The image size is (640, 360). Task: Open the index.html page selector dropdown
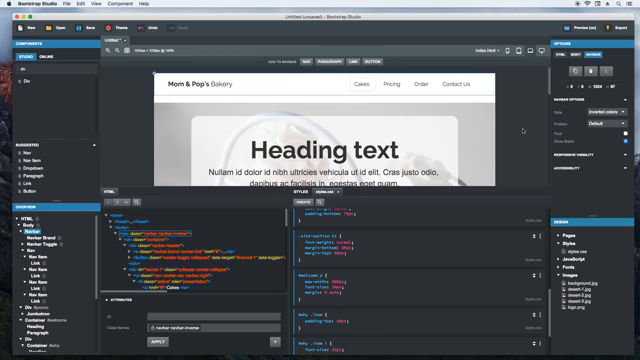click(487, 51)
